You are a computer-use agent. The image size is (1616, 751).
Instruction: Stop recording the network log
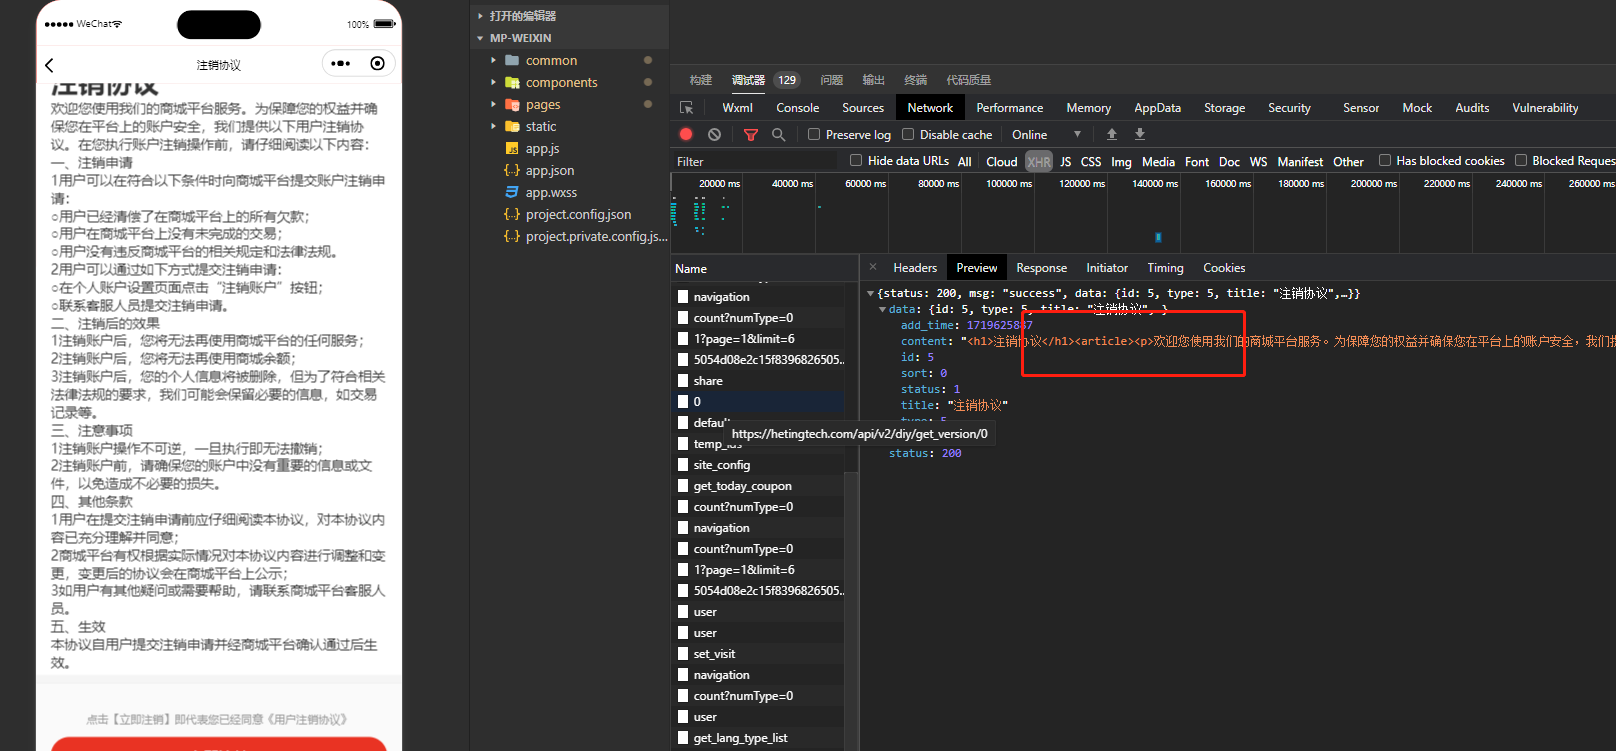pyautogui.click(x=686, y=134)
